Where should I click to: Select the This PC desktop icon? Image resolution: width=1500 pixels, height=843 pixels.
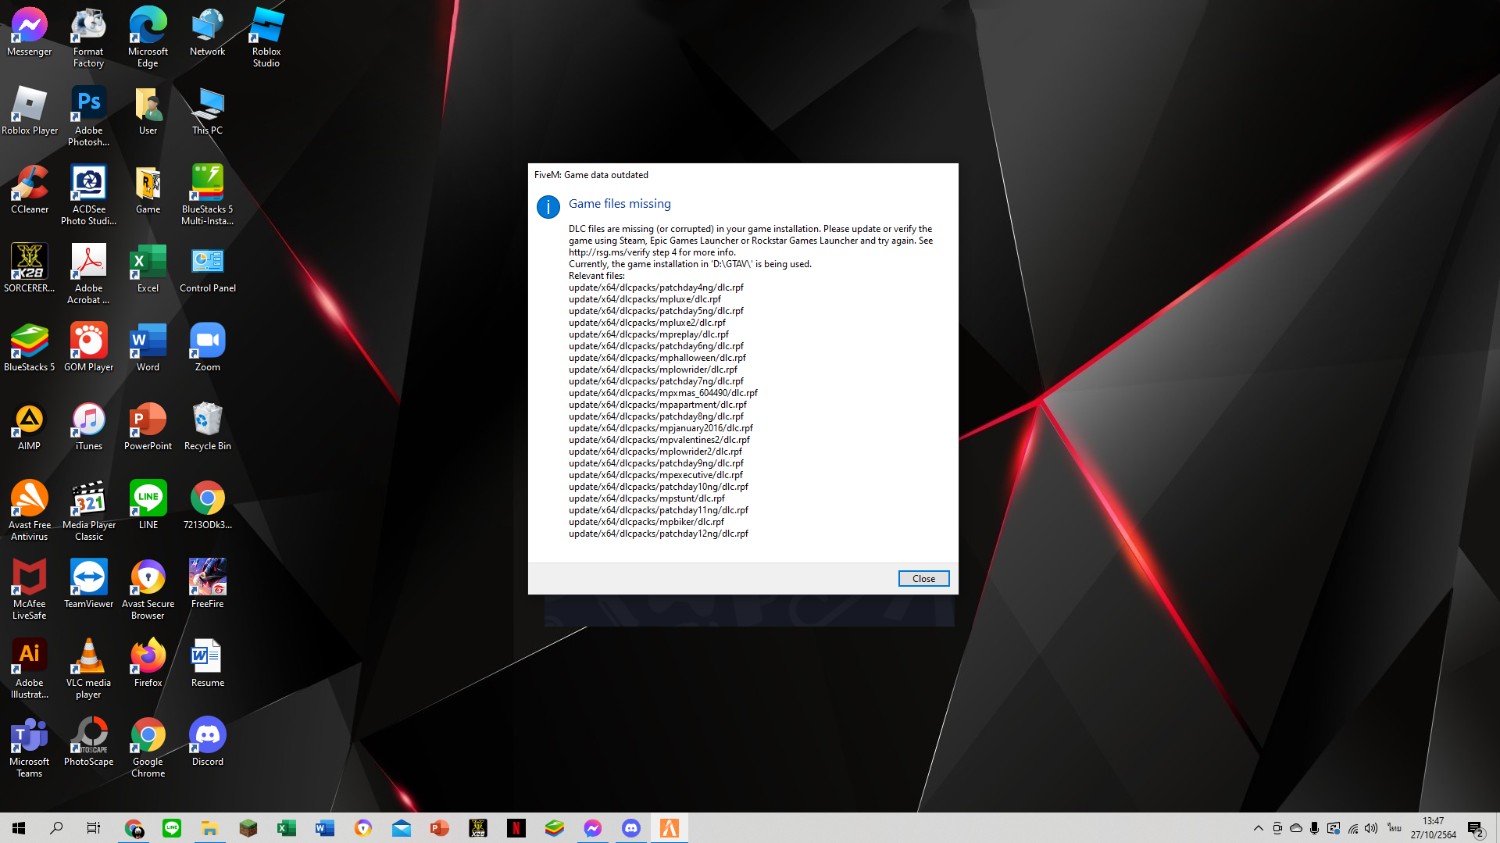click(207, 112)
